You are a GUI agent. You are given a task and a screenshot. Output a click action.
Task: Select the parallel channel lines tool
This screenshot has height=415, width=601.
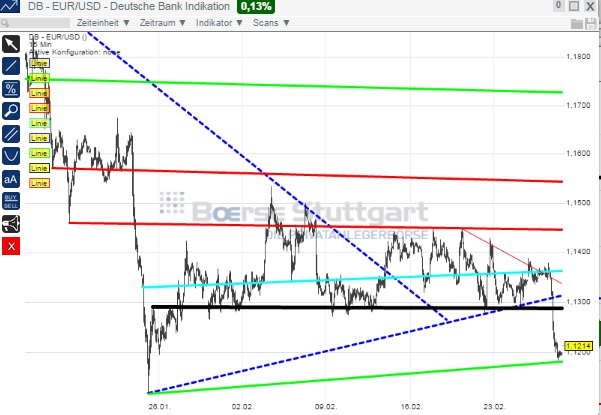(11, 134)
